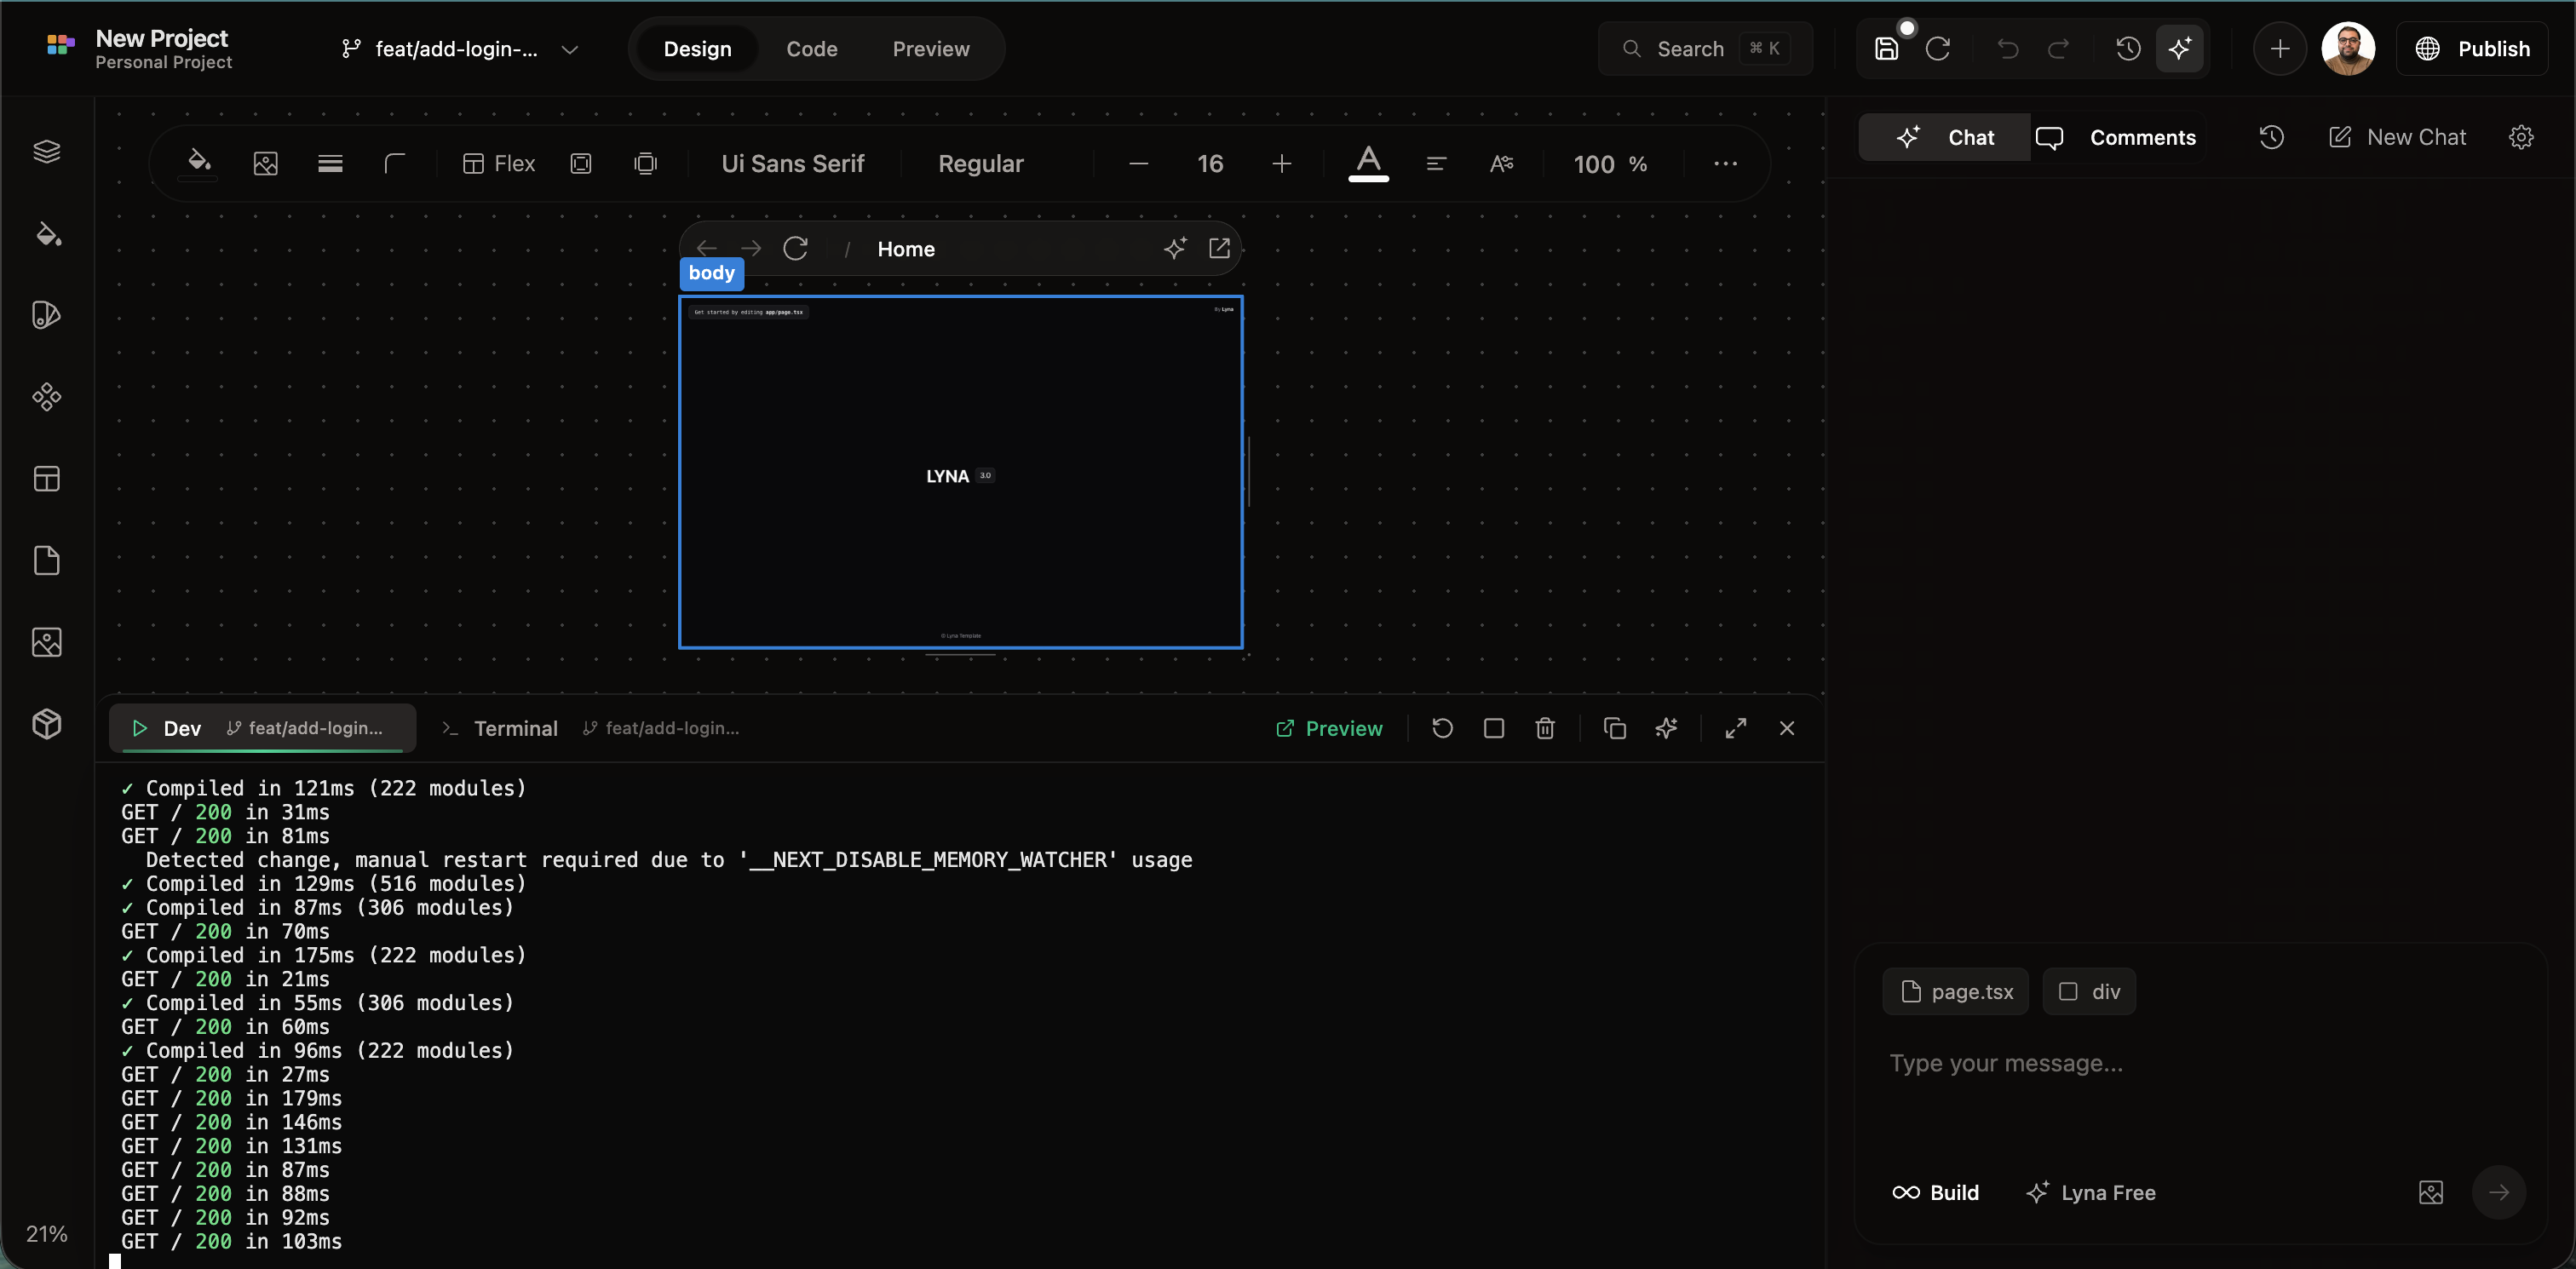Switch to the Code tab
This screenshot has height=1269, width=2576.
click(812, 48)
